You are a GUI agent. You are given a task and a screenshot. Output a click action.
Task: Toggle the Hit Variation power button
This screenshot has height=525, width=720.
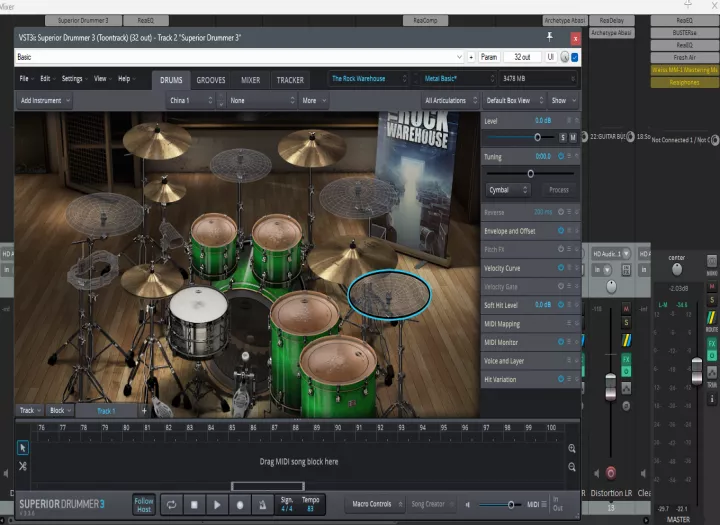561,379
